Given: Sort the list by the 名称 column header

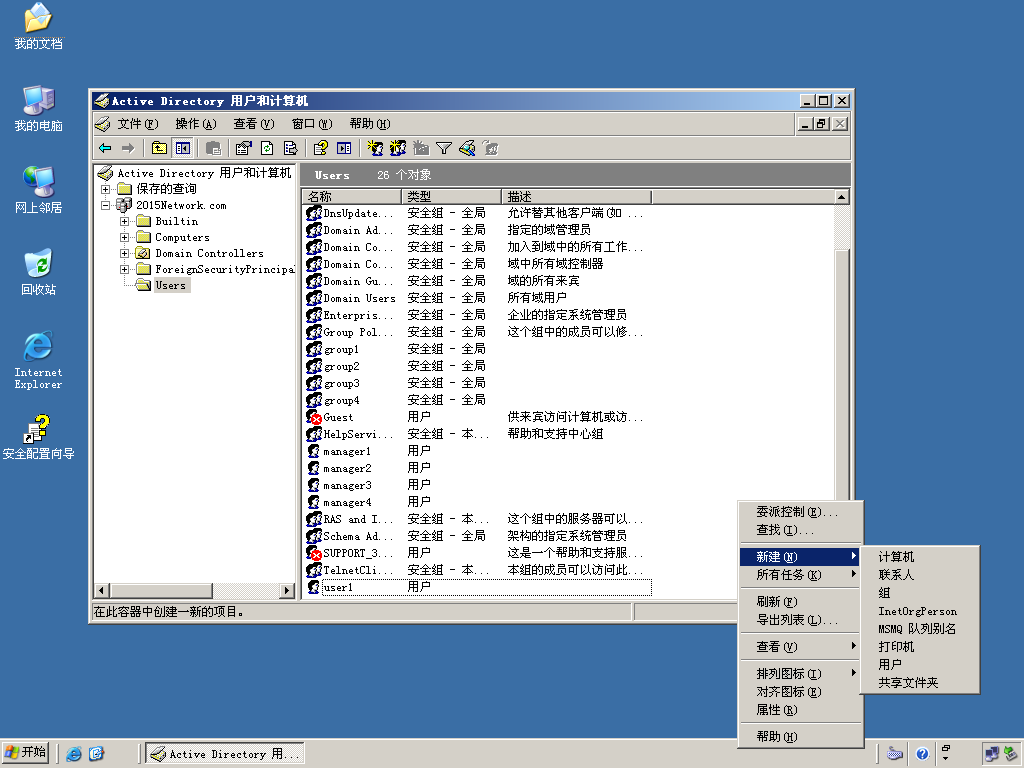Looking at the screenshot, I should tap(353, 197).
